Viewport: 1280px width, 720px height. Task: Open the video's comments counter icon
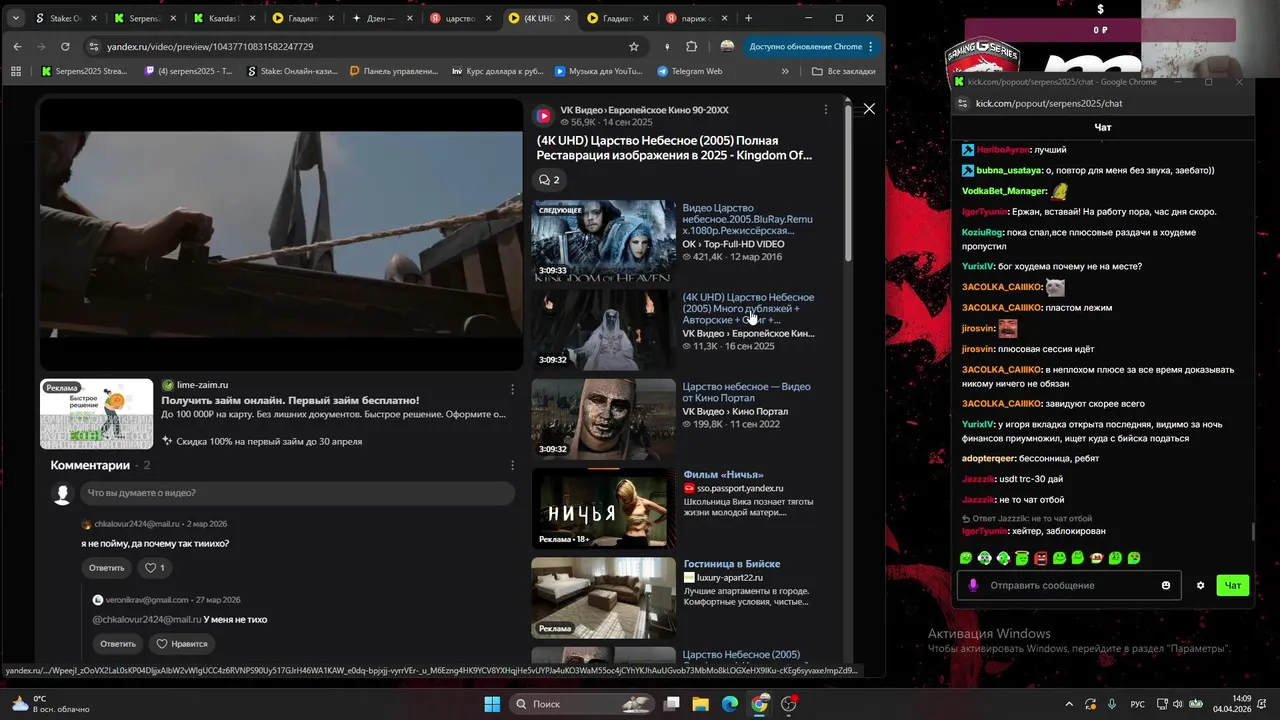click(x=549, y=180)
